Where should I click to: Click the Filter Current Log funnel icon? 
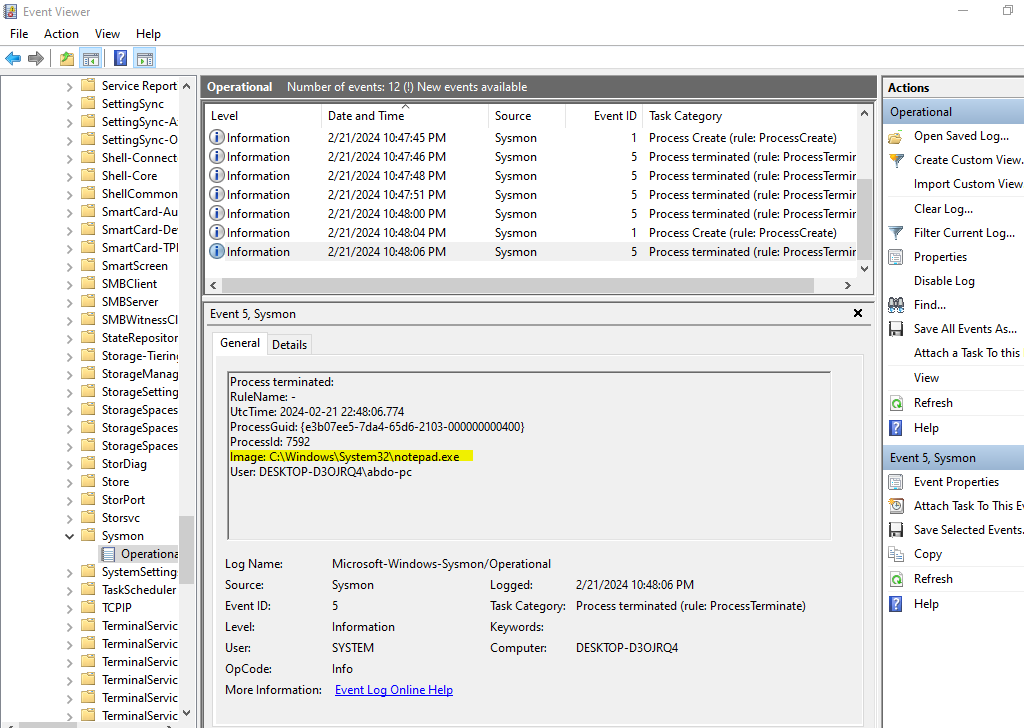click(x=895, y=232)
